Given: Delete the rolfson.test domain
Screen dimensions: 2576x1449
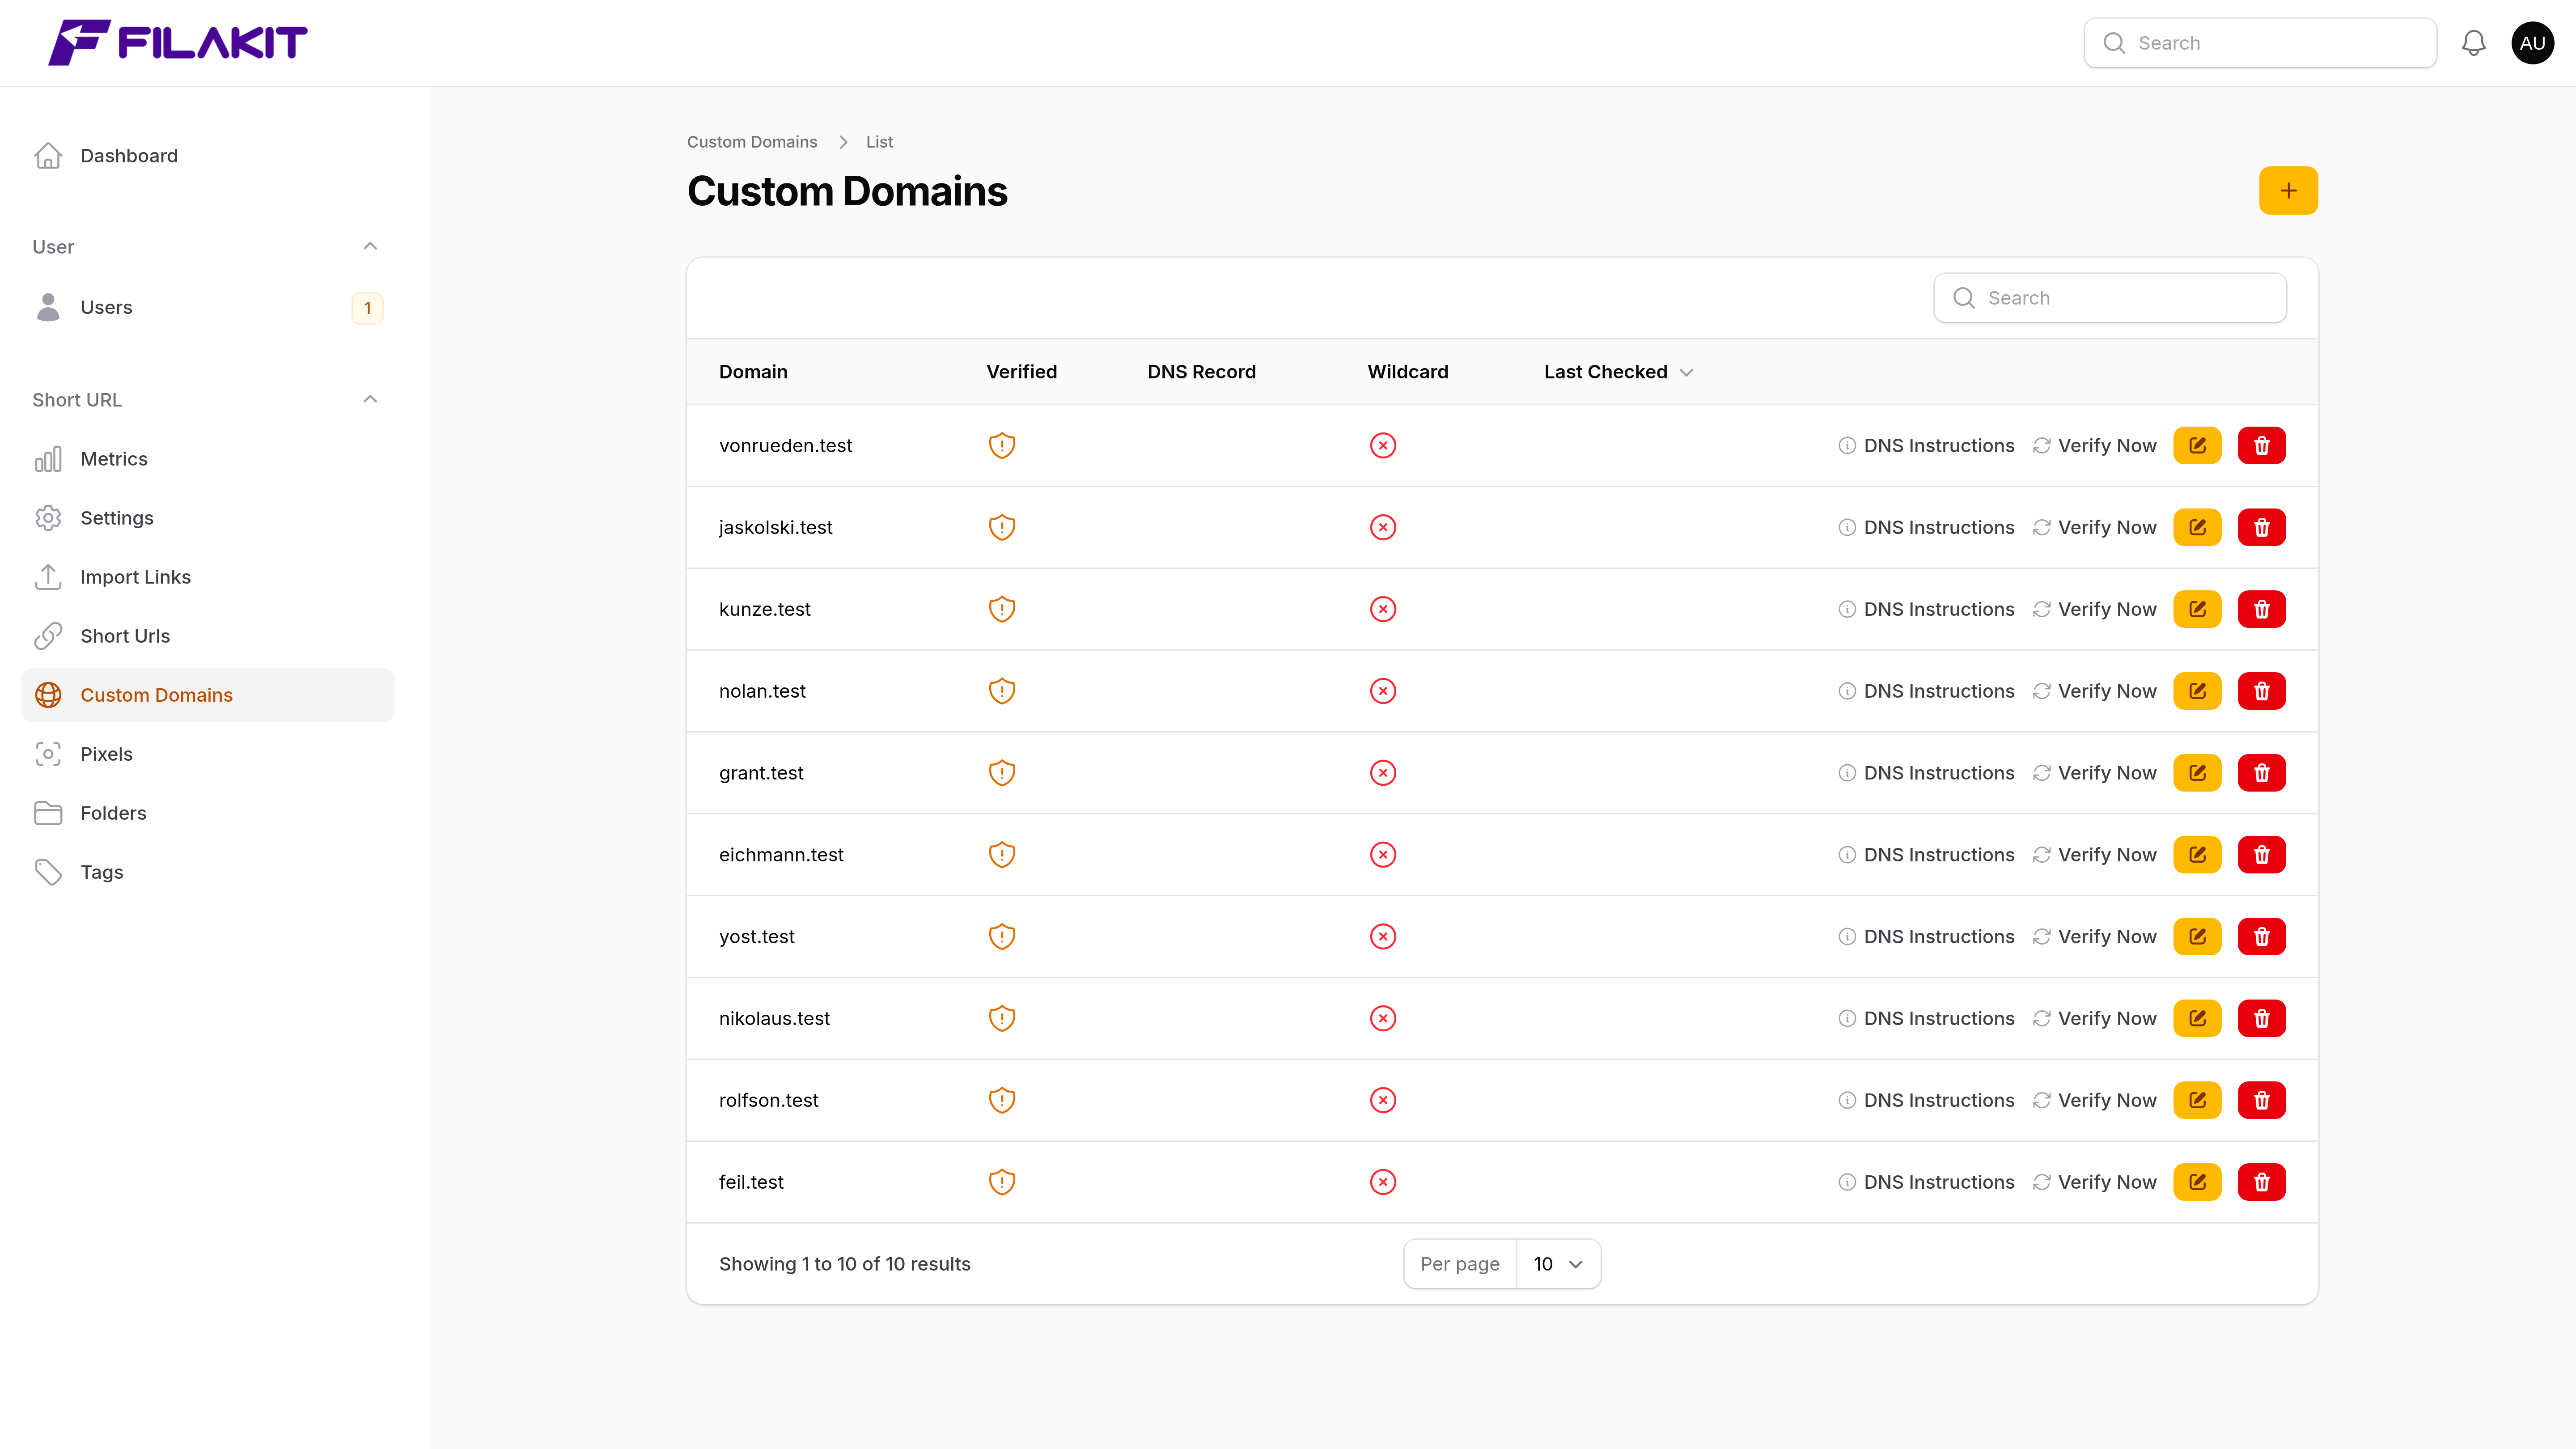Looking at the screenshot, I should tap(2261, 1100).
